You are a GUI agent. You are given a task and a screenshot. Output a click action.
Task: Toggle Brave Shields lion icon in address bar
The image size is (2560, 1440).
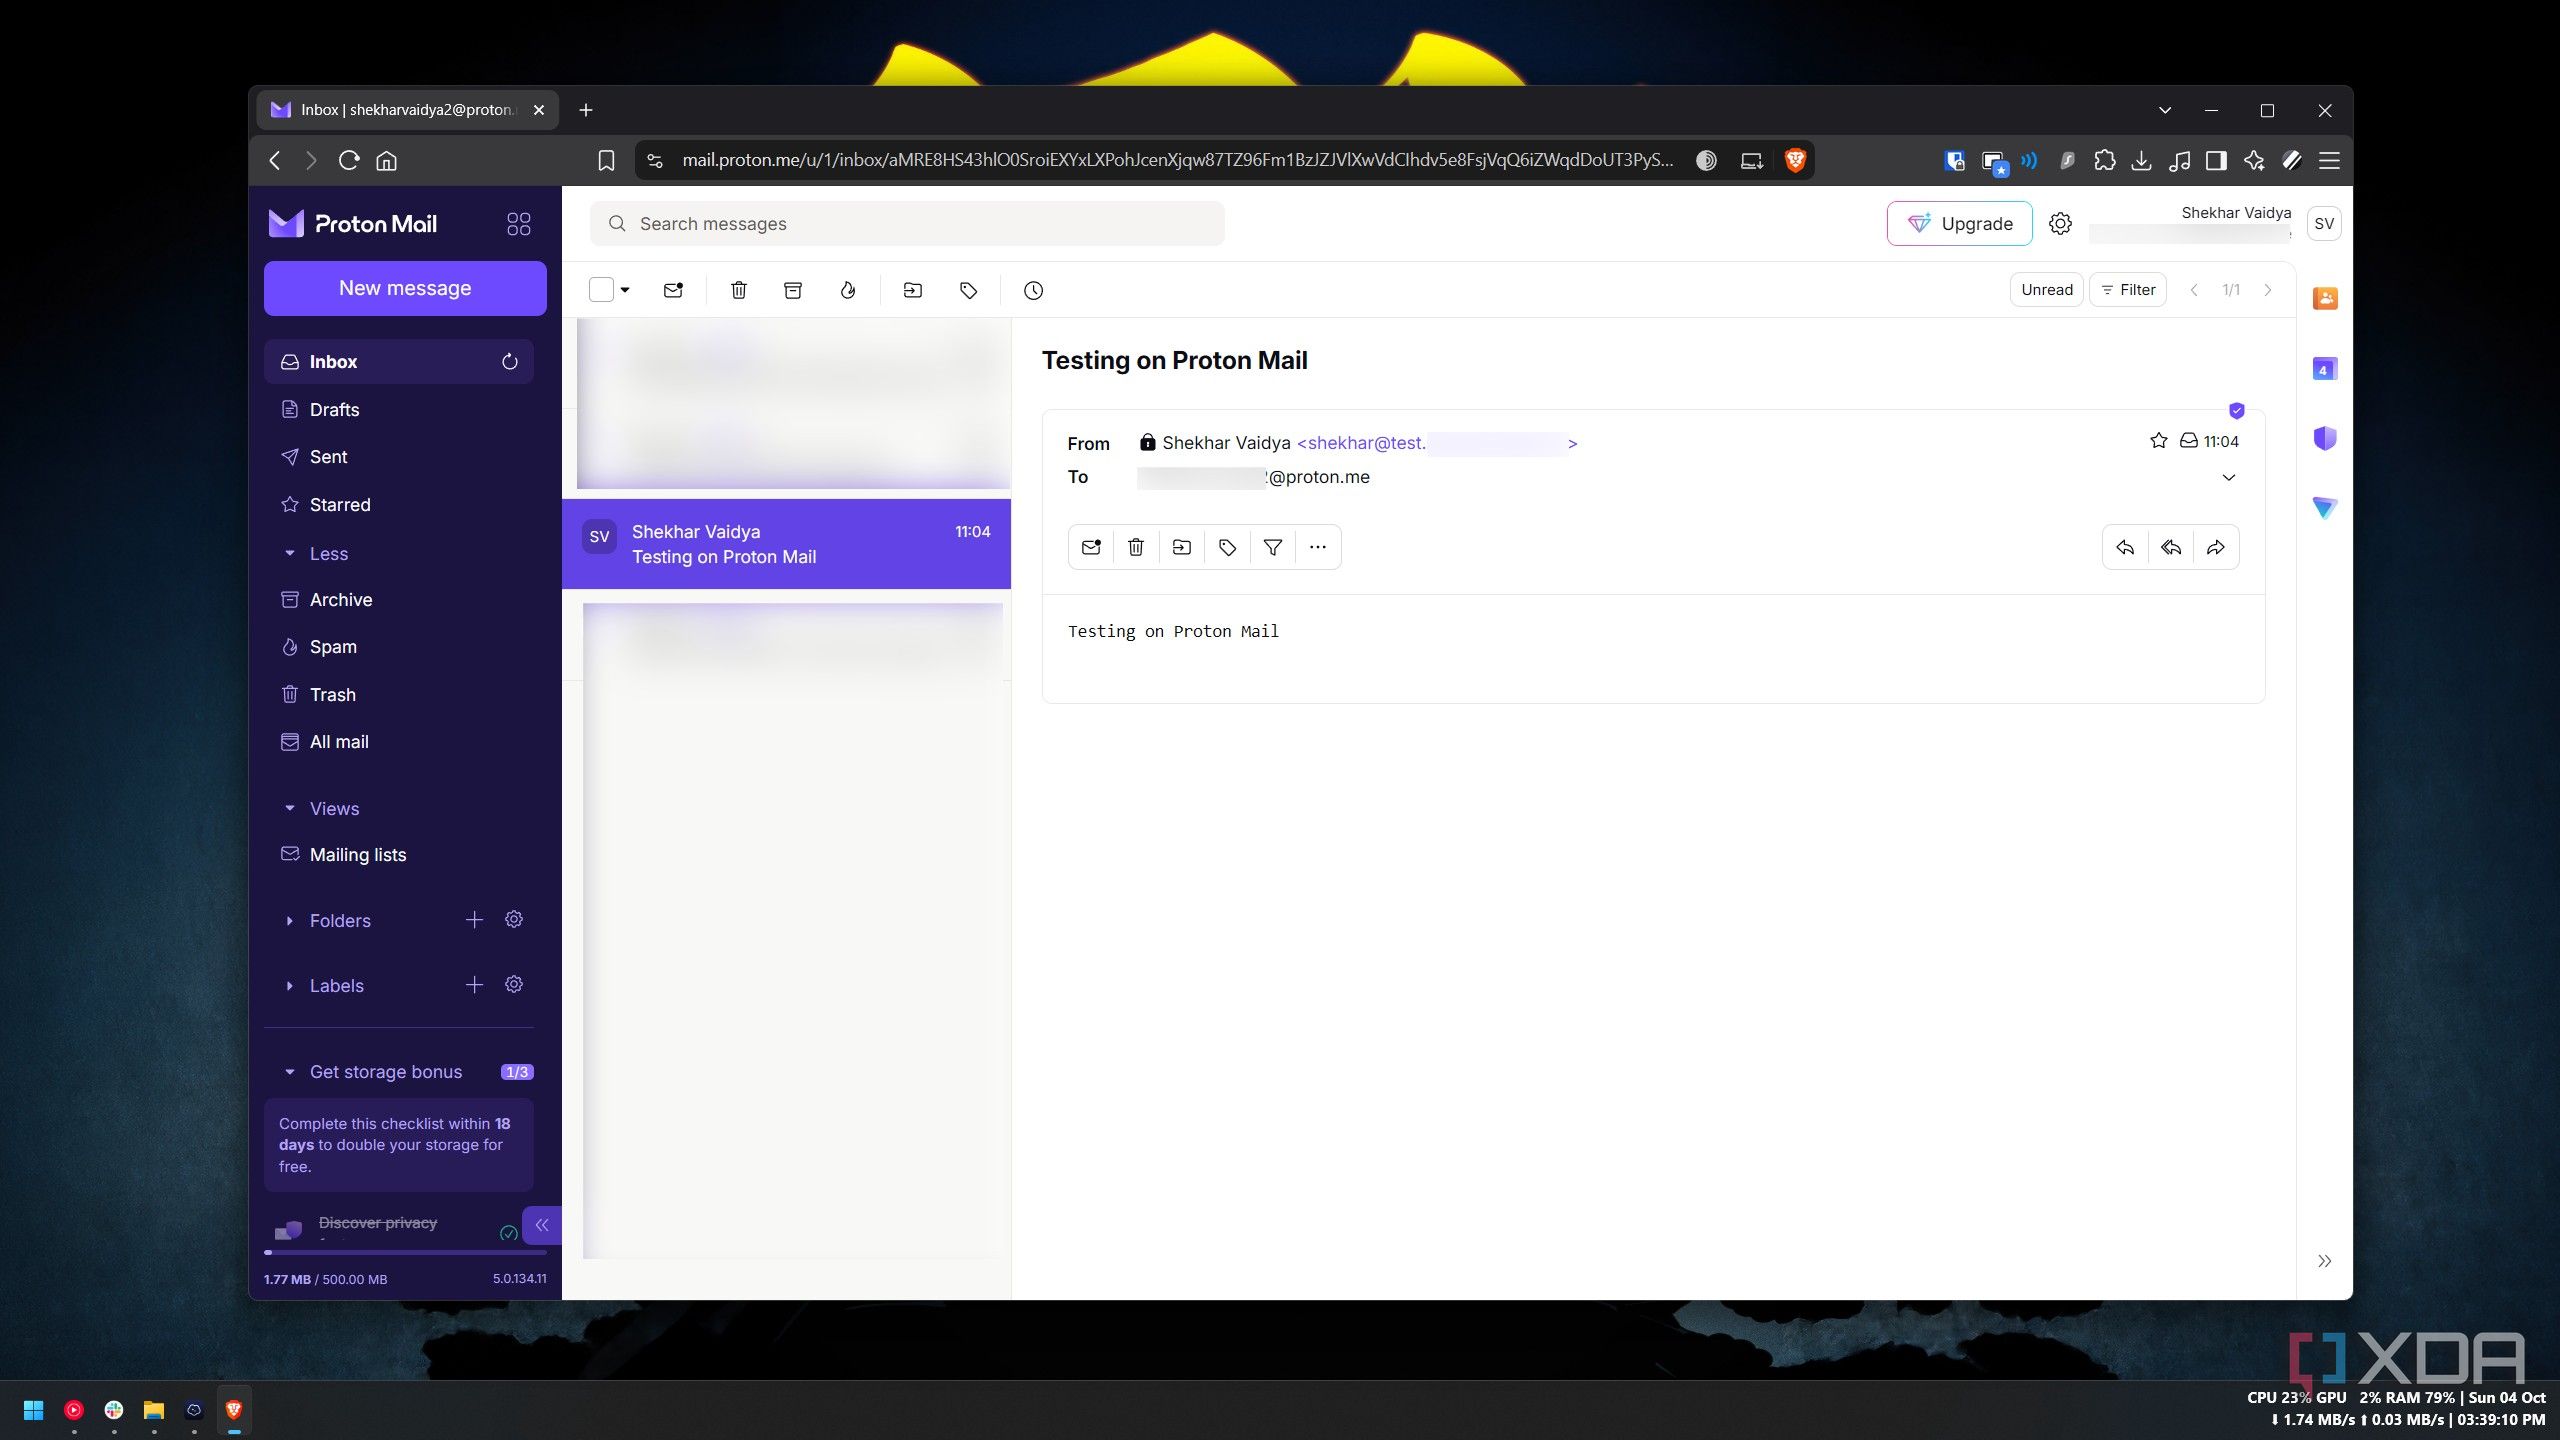pyautogui.click(x=1795, y=160)
